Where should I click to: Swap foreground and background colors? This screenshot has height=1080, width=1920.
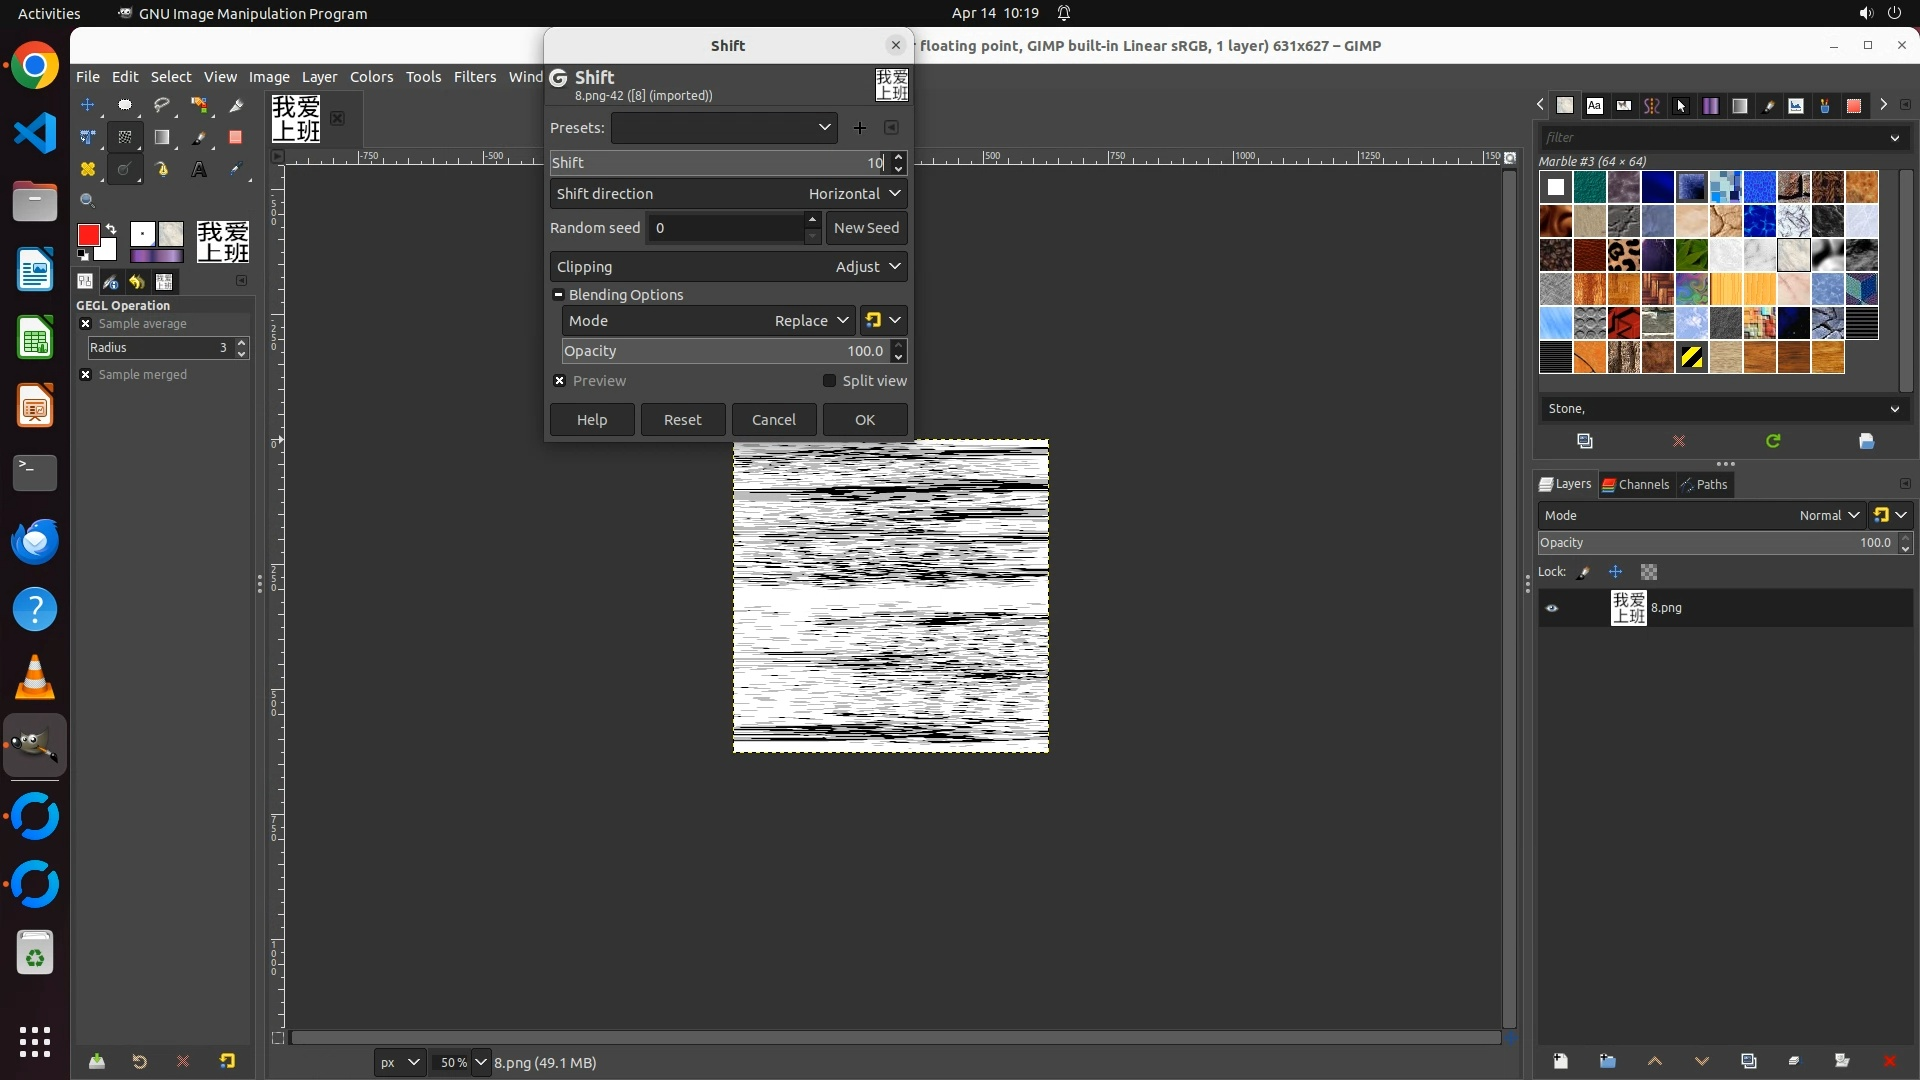[x=111, y=229]
